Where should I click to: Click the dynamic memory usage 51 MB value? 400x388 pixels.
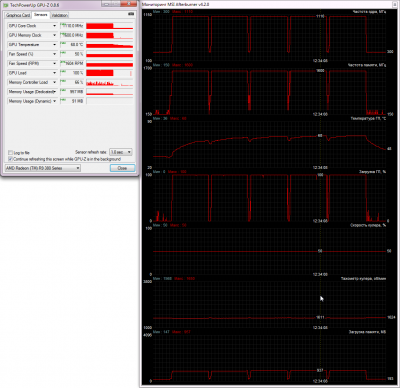coord(72,101)
